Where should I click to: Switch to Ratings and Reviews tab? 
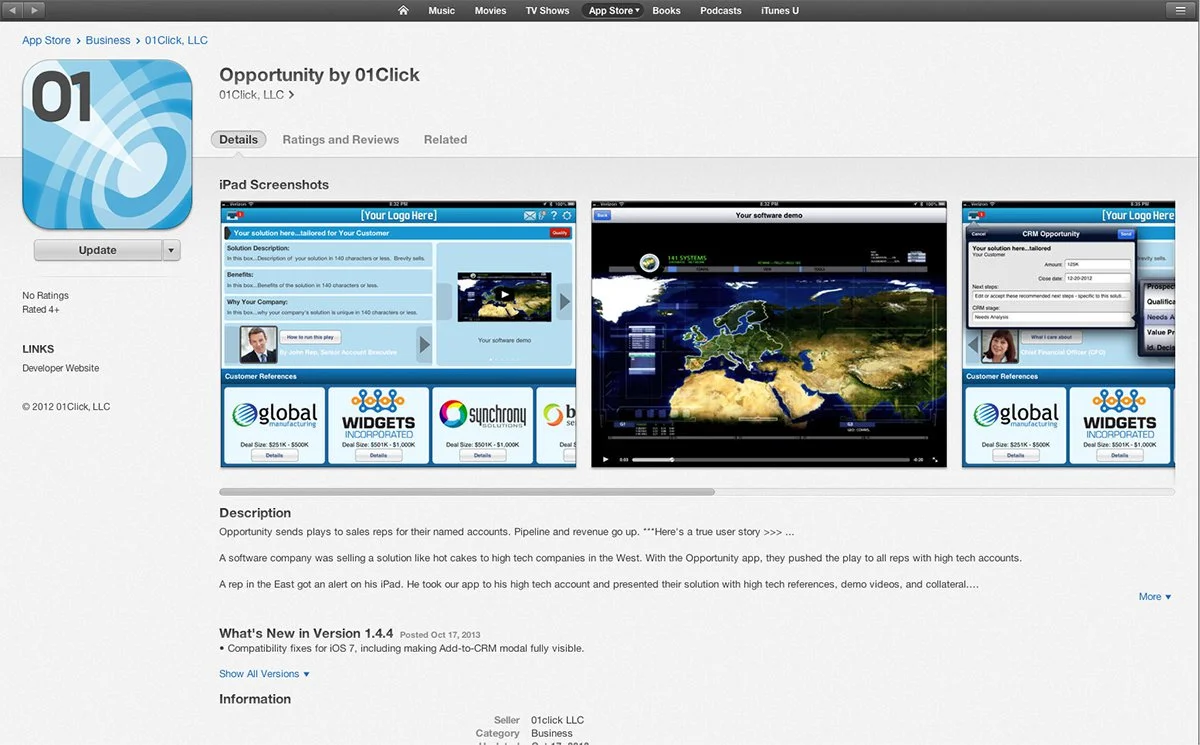pos(341,140)
